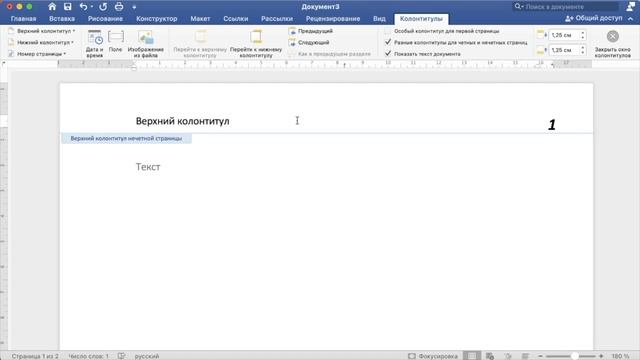Go to the Ссылки tab
640x360 pixels.
236,19
